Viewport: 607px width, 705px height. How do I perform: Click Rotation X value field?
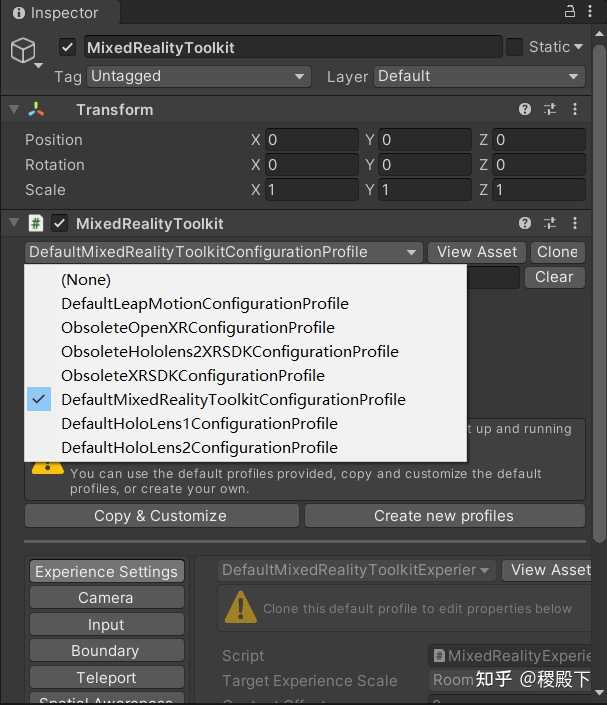point(312,165)
